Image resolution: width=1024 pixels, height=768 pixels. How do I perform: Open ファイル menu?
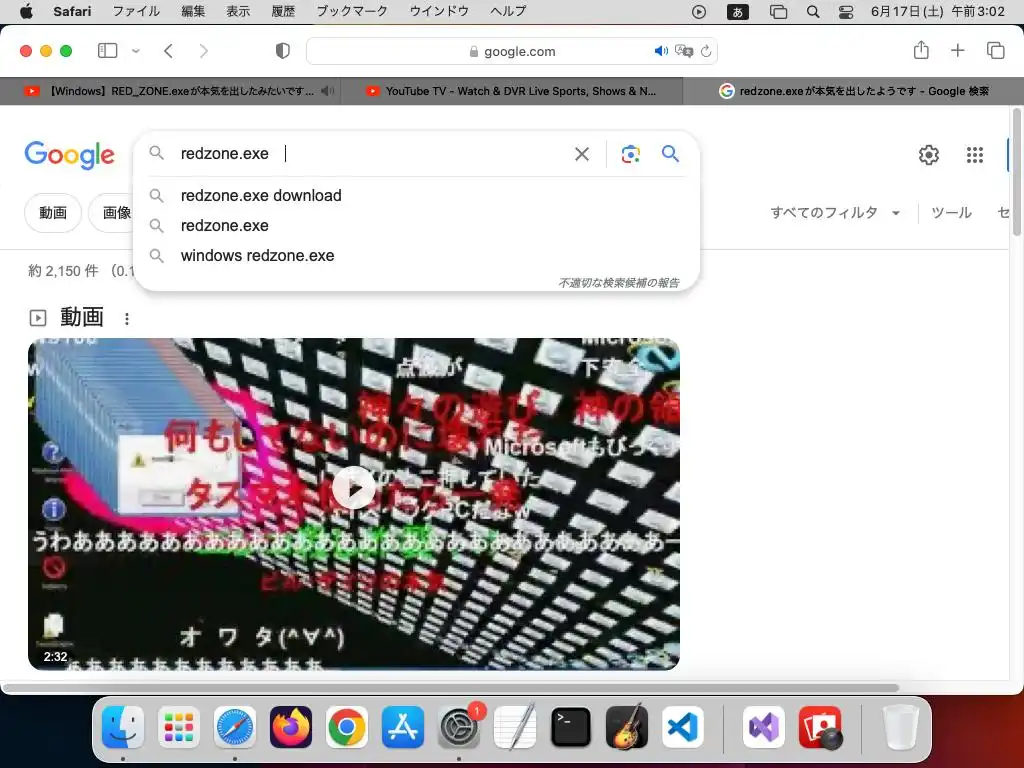pyautogui.click(x=136, y=11)
